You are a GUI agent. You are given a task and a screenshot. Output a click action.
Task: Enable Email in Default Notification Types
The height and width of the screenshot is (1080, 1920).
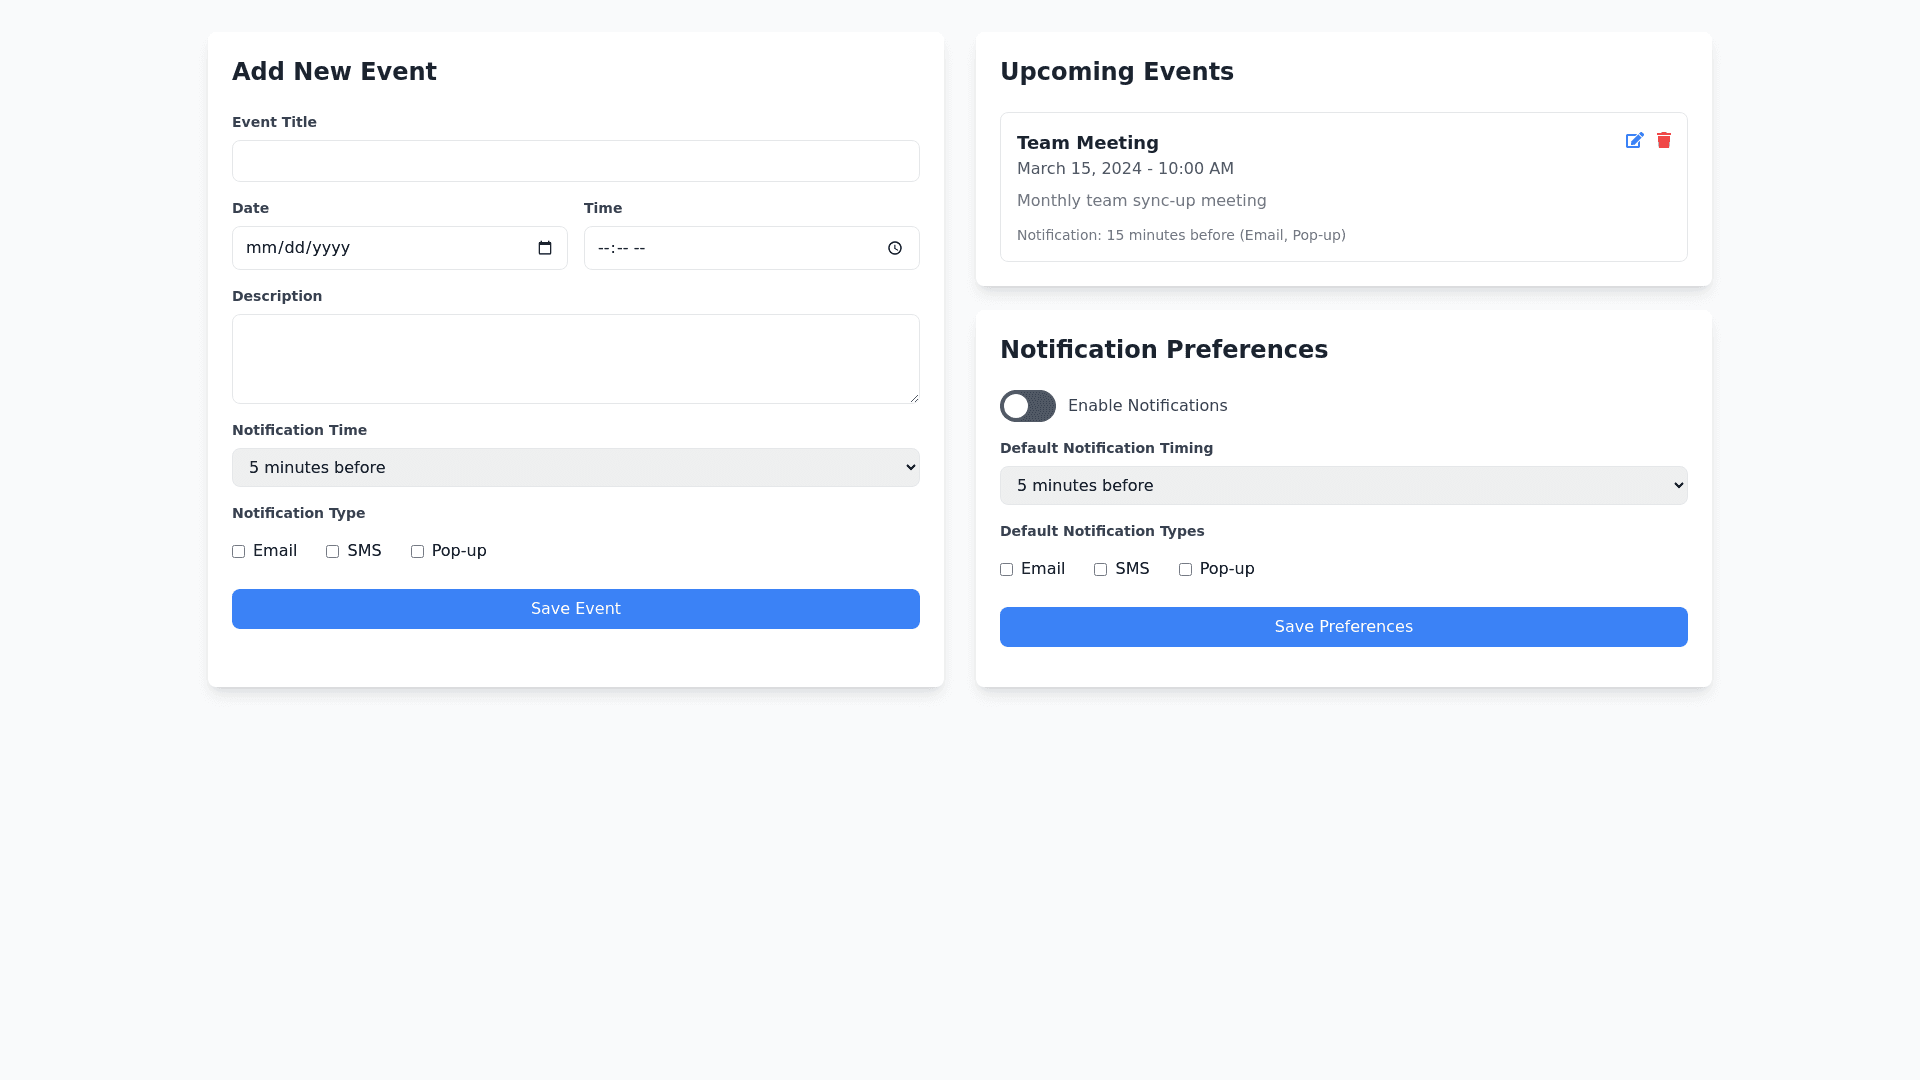tap(1007, 570)
